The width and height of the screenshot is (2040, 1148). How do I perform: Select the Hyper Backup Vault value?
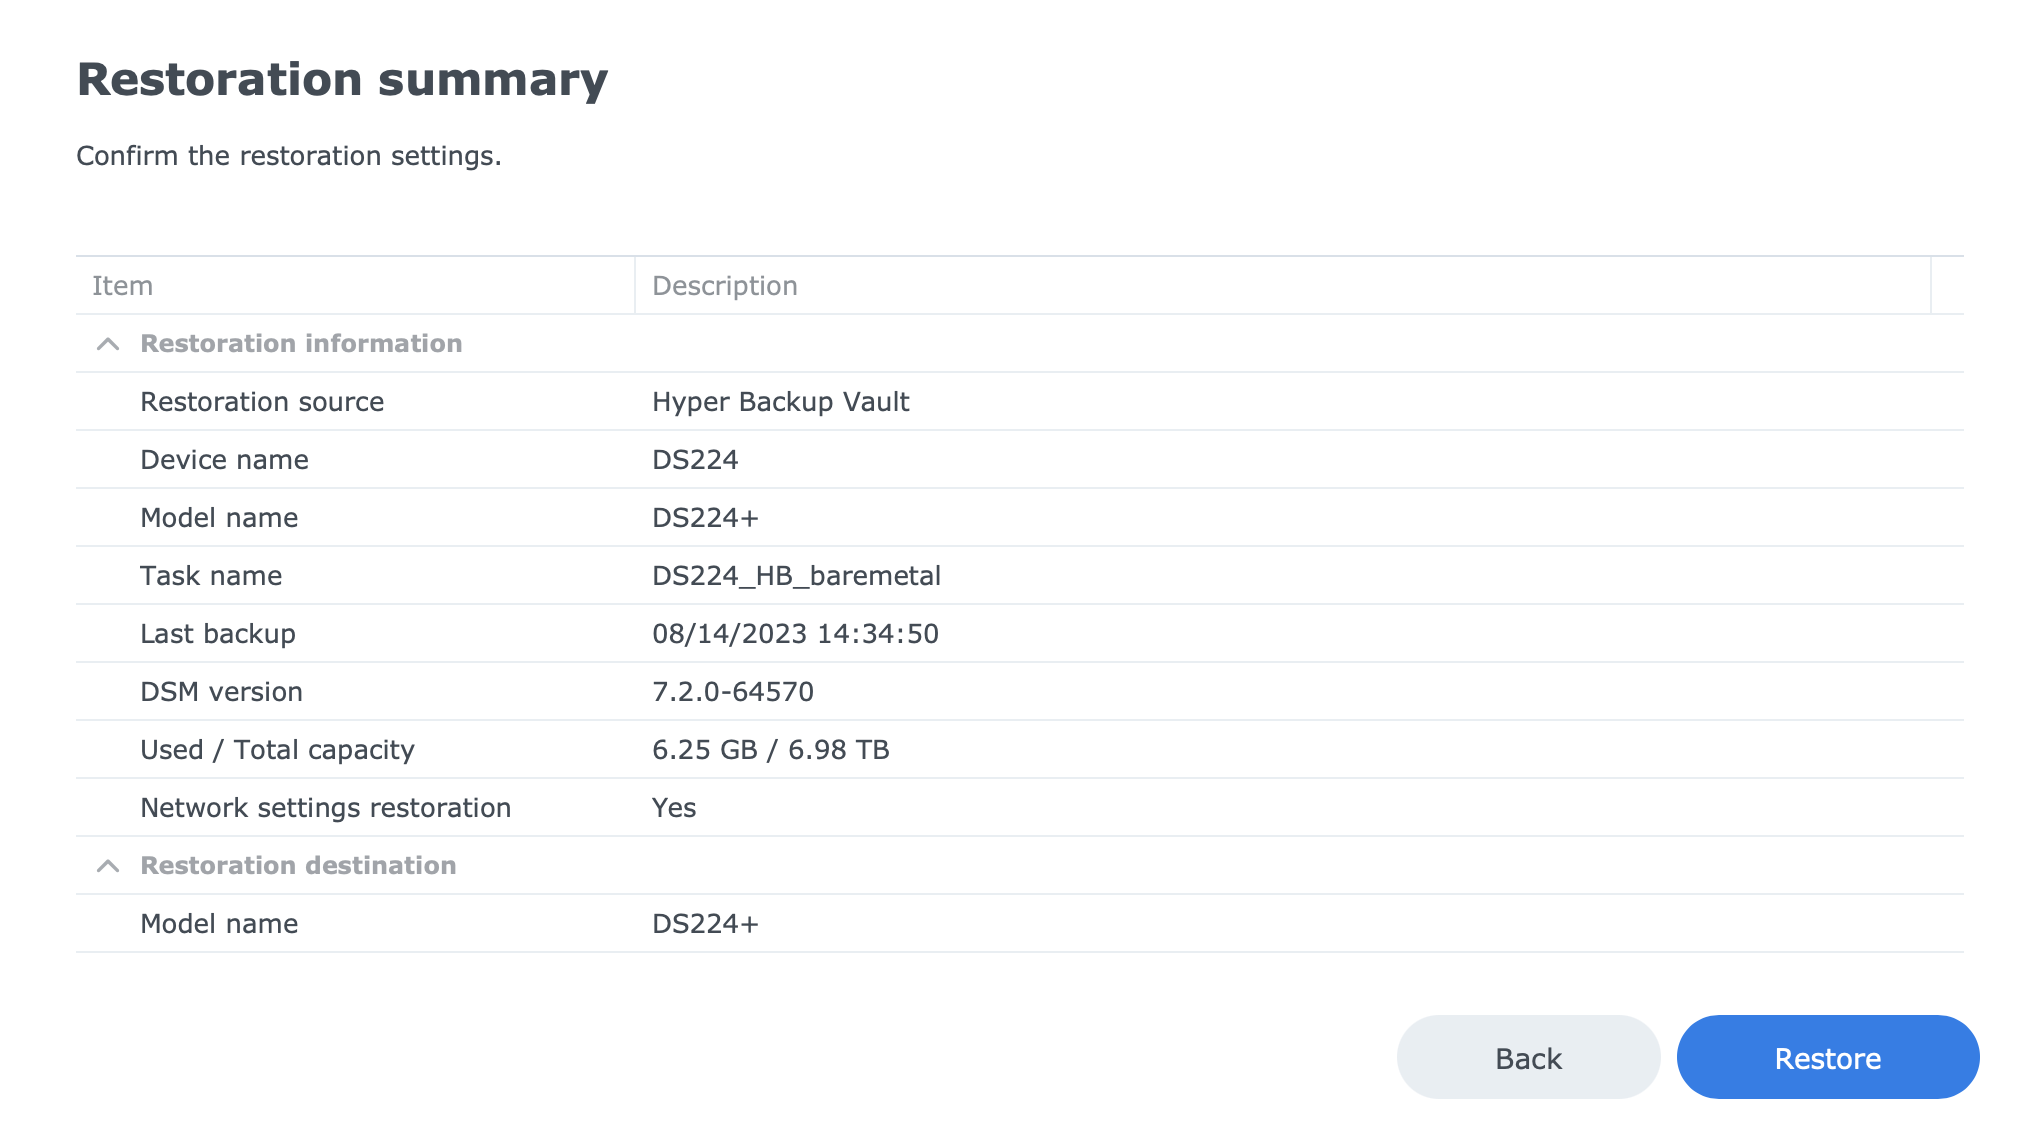[x=780, y=402]
